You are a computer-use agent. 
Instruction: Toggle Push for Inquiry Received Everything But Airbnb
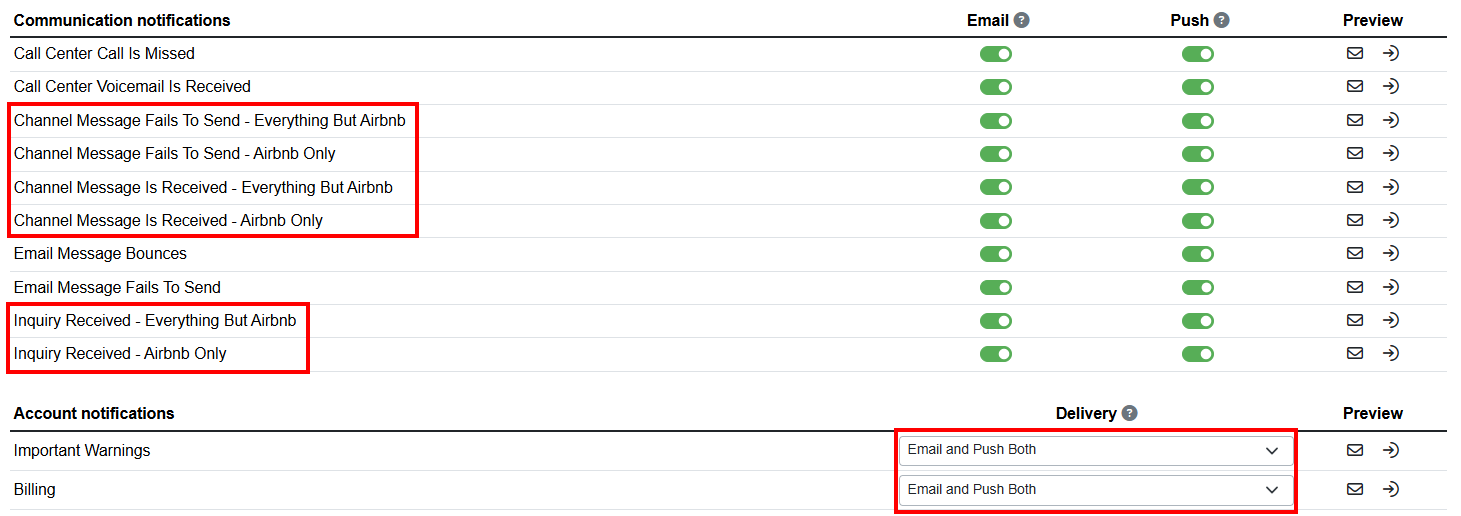click(1198, 320)
